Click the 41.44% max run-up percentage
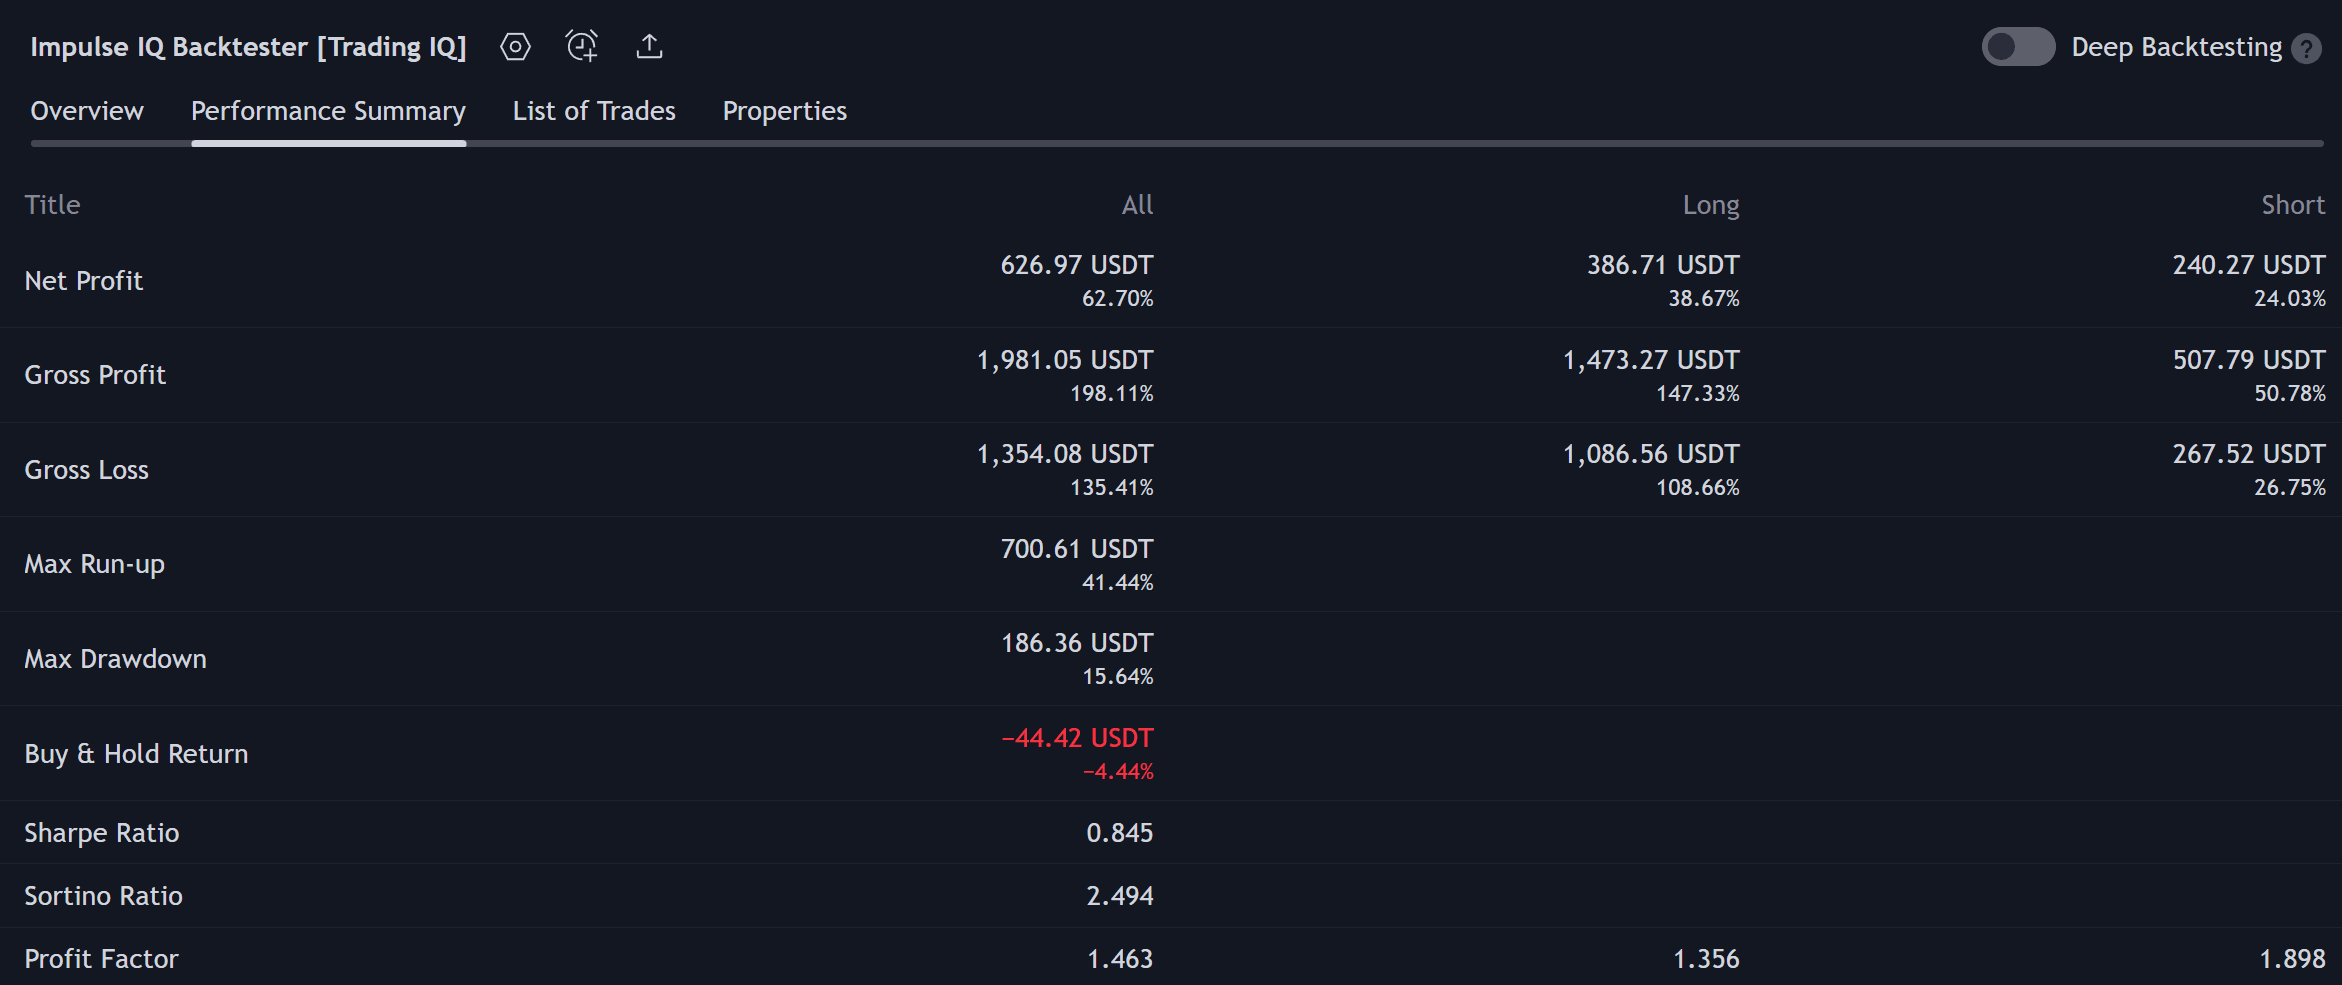Image resolution: width=2342 pixels, height=985 pixels. coord(1118,582)
